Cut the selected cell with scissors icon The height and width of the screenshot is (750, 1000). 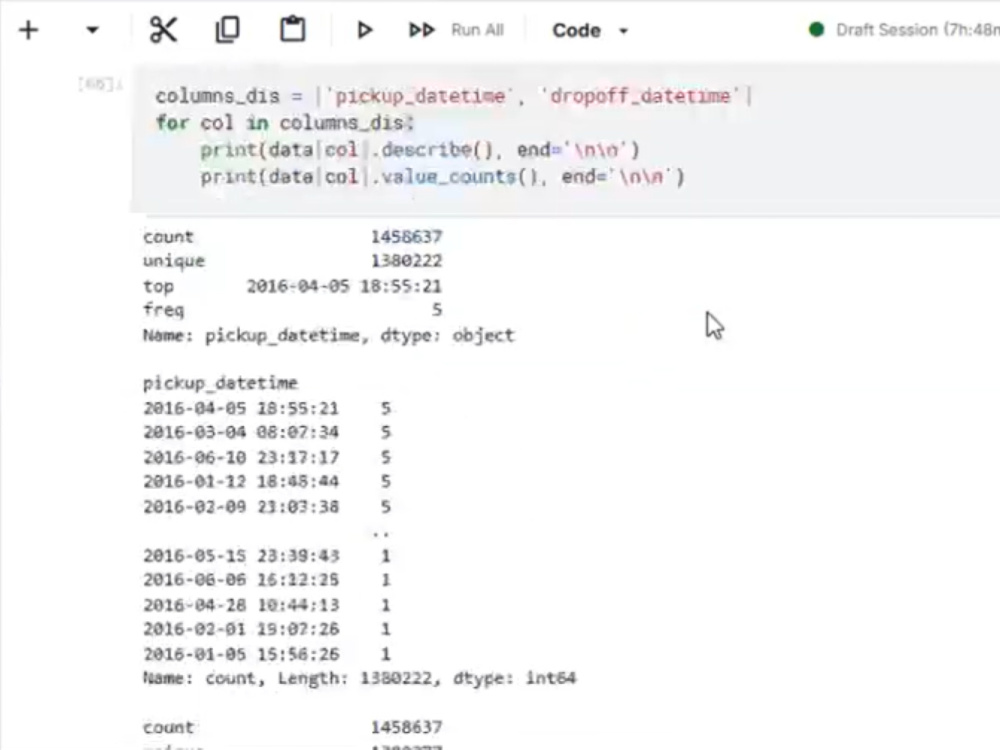(163, 30)
